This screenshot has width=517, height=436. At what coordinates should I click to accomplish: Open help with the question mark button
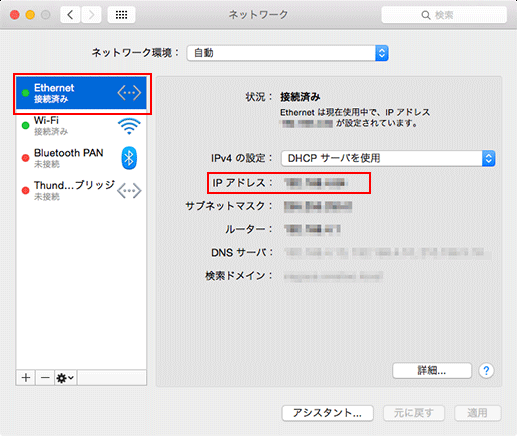(486, 370)
